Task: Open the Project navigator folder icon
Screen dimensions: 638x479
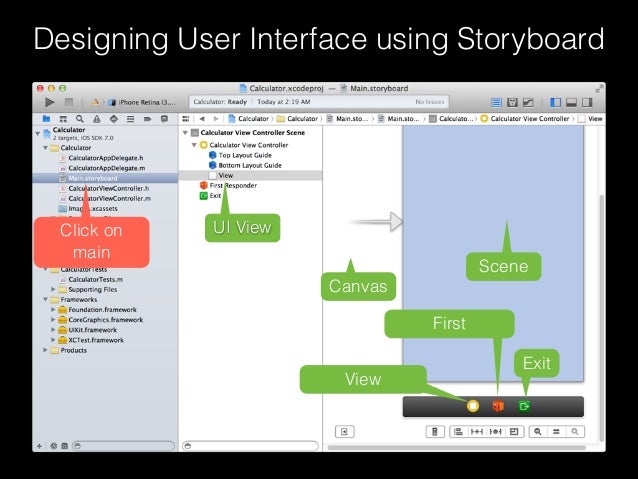Action: click(x=46, y=119)
